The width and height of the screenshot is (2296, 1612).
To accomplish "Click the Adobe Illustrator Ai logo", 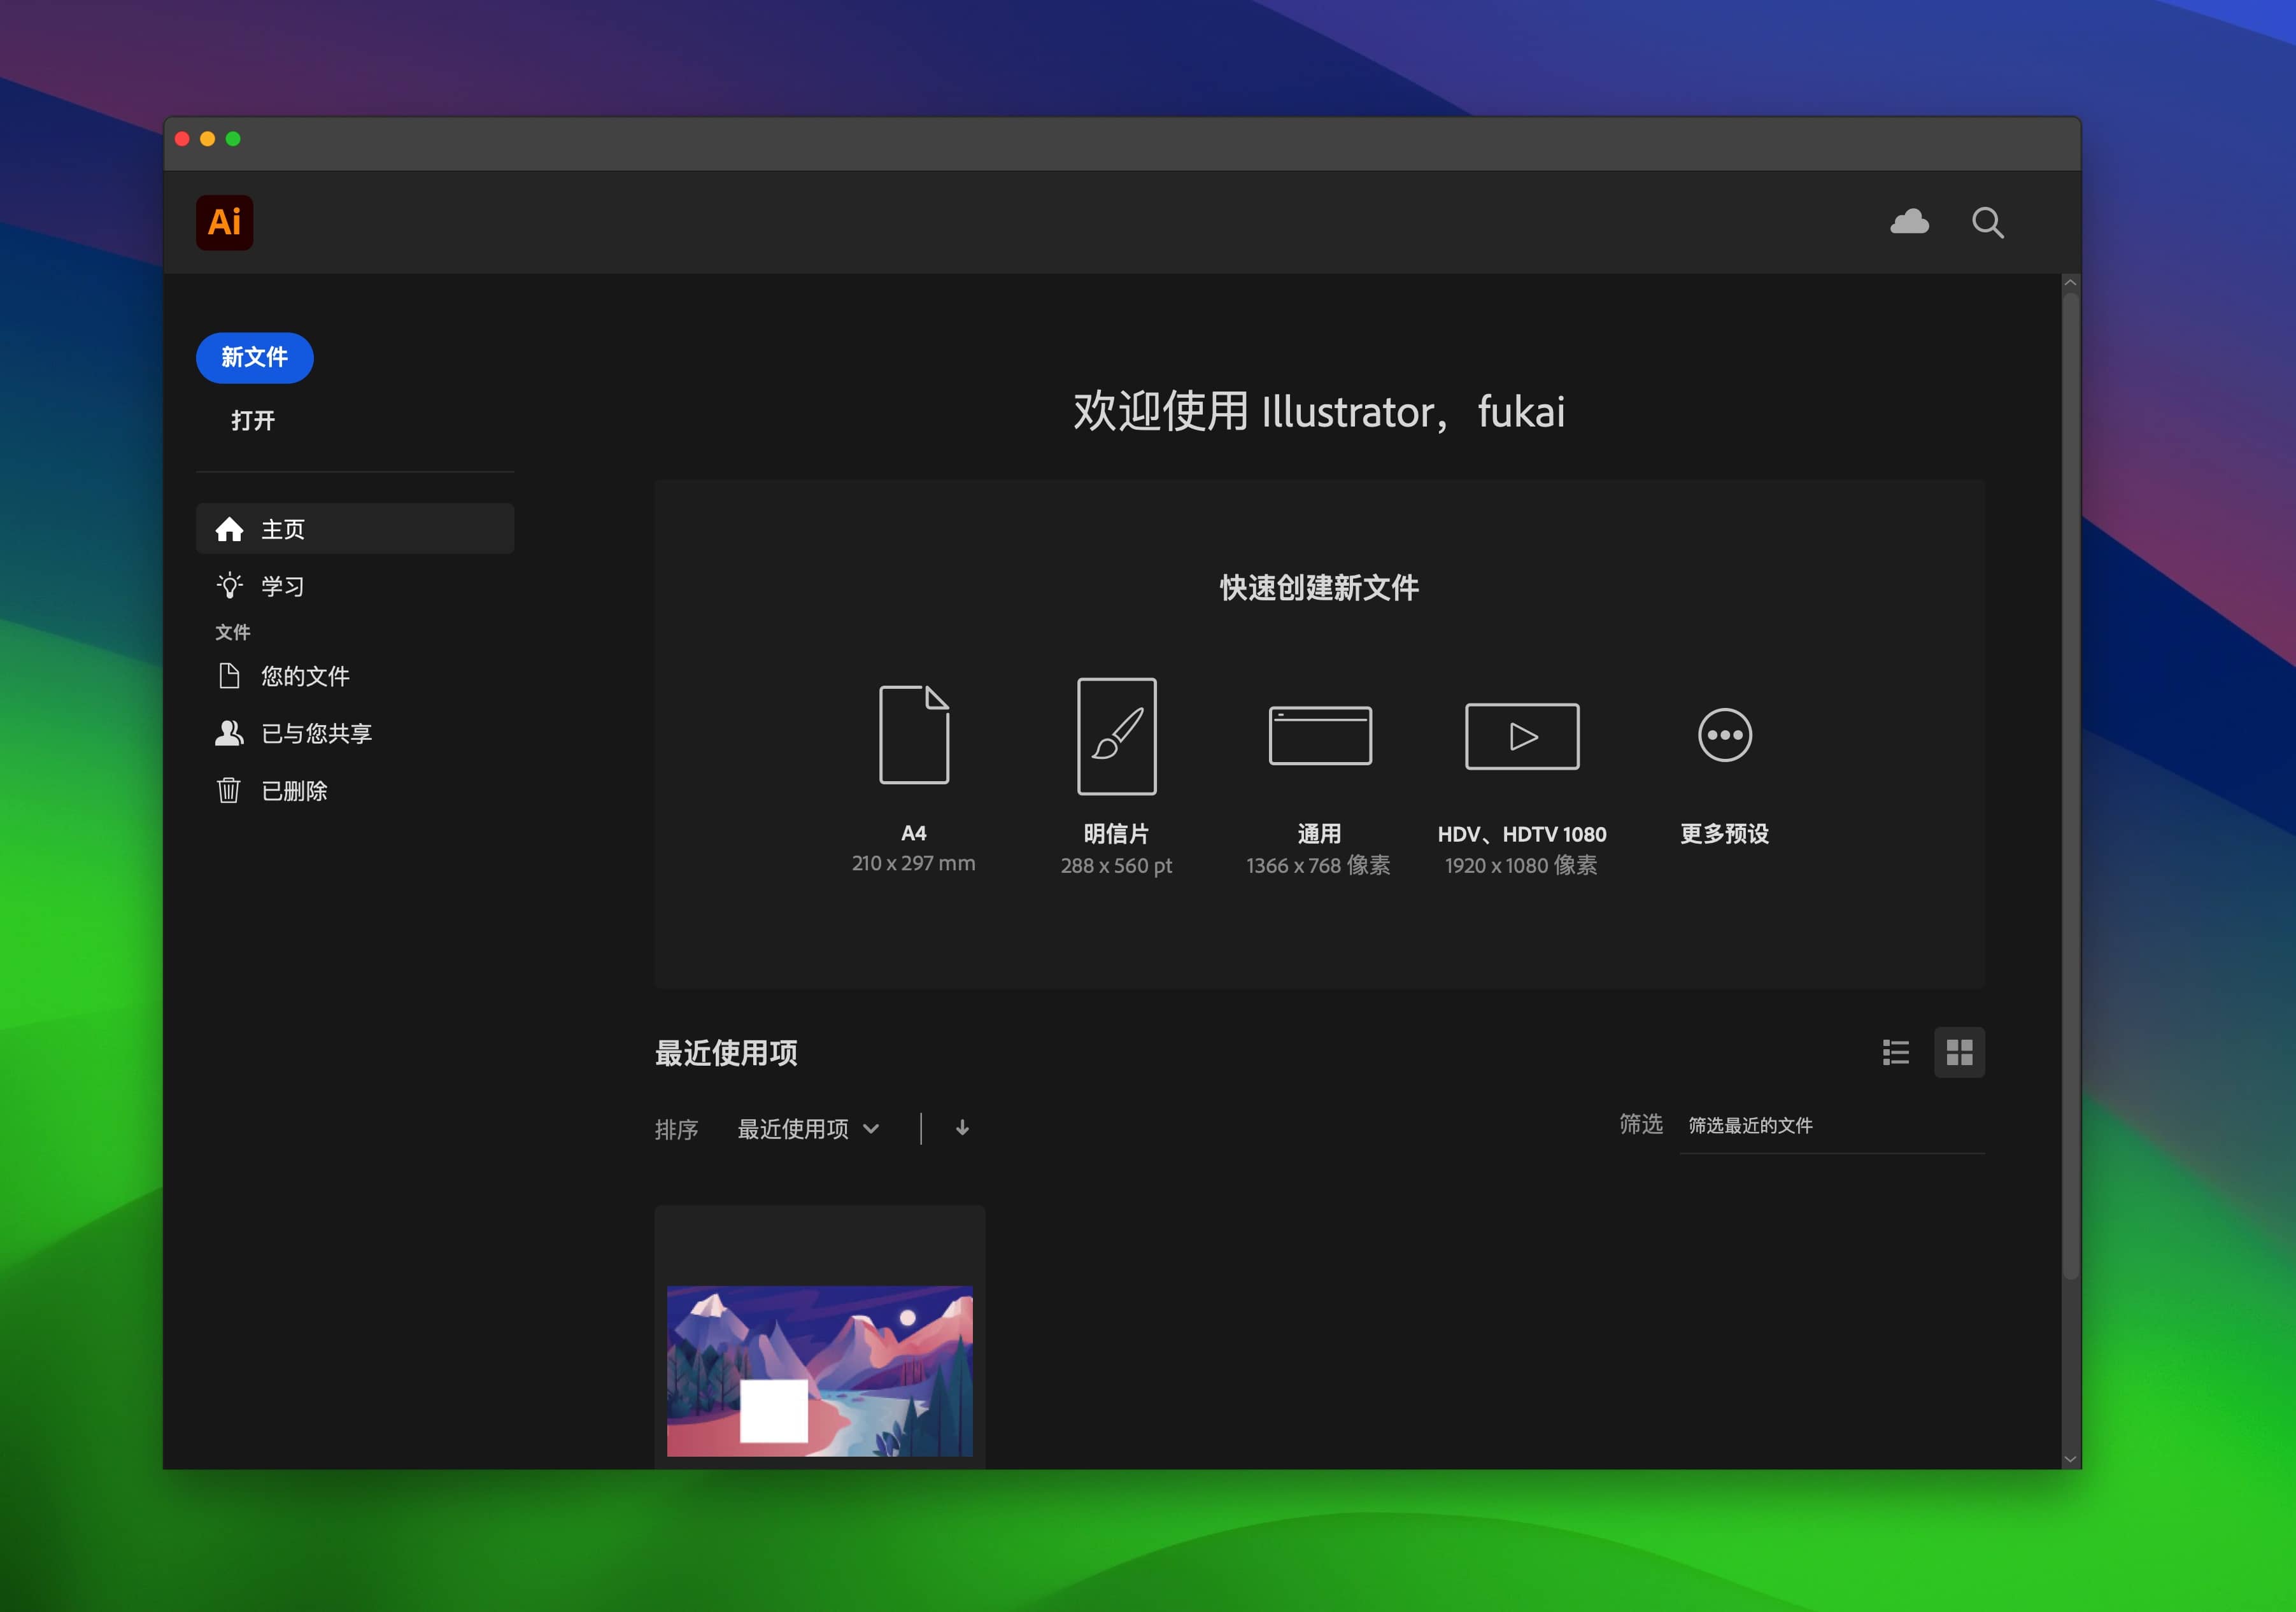I will click(x=224, y=222).
